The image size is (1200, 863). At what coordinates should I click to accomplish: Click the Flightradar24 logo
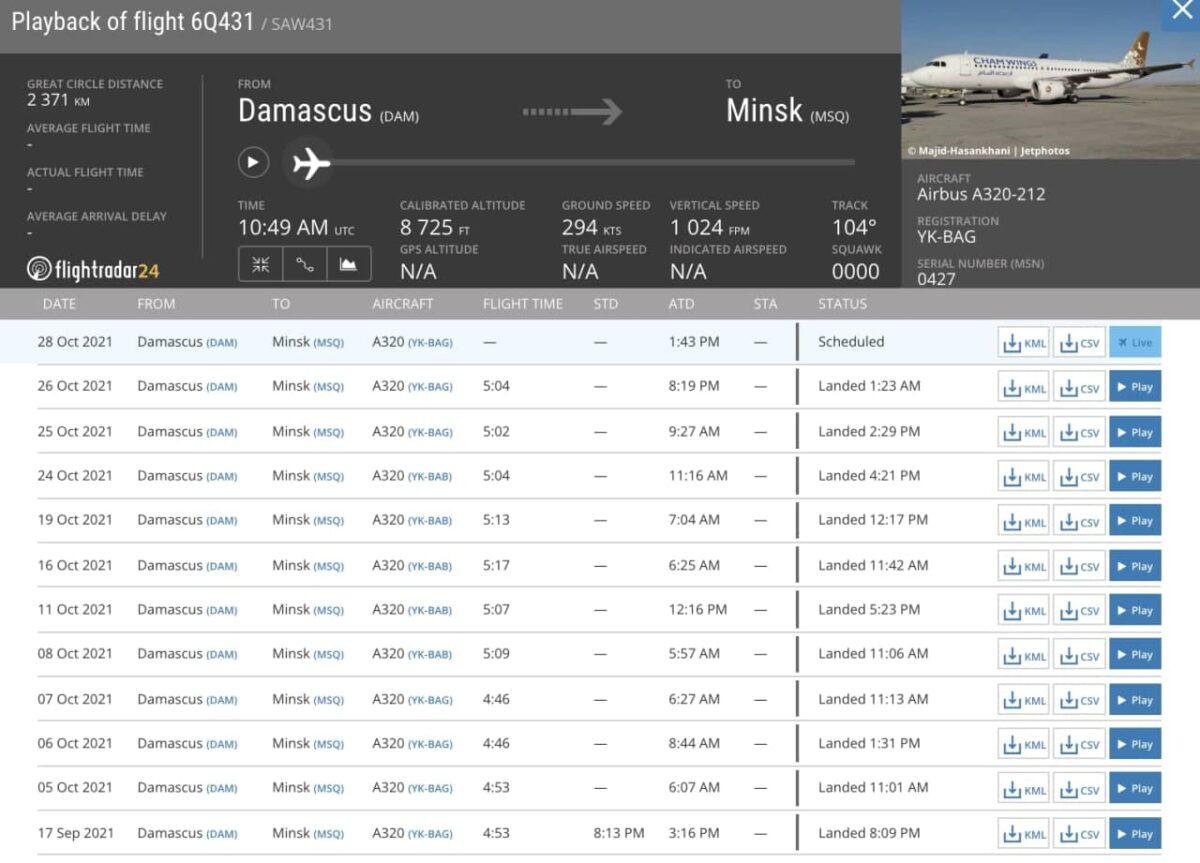tap(93, 269)
